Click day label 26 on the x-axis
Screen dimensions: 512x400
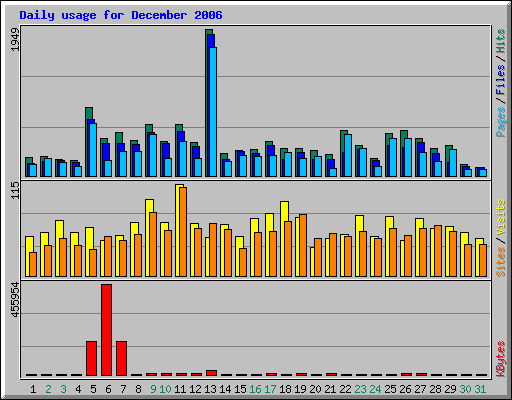(405, 389)
